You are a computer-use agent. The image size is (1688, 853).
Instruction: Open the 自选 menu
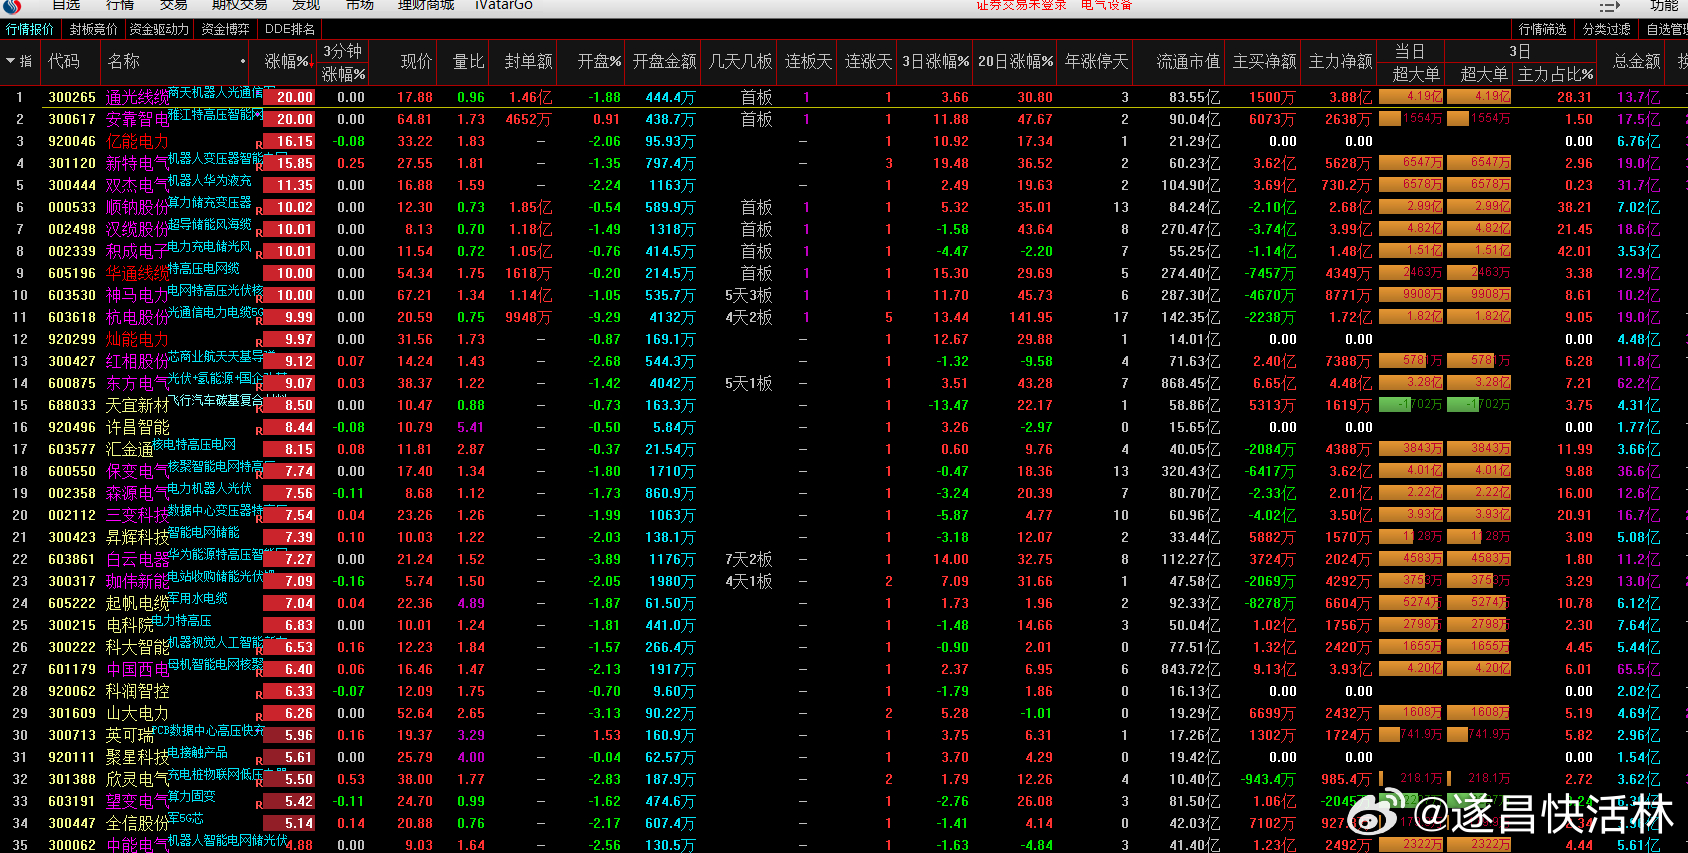[x=66, y=5]
